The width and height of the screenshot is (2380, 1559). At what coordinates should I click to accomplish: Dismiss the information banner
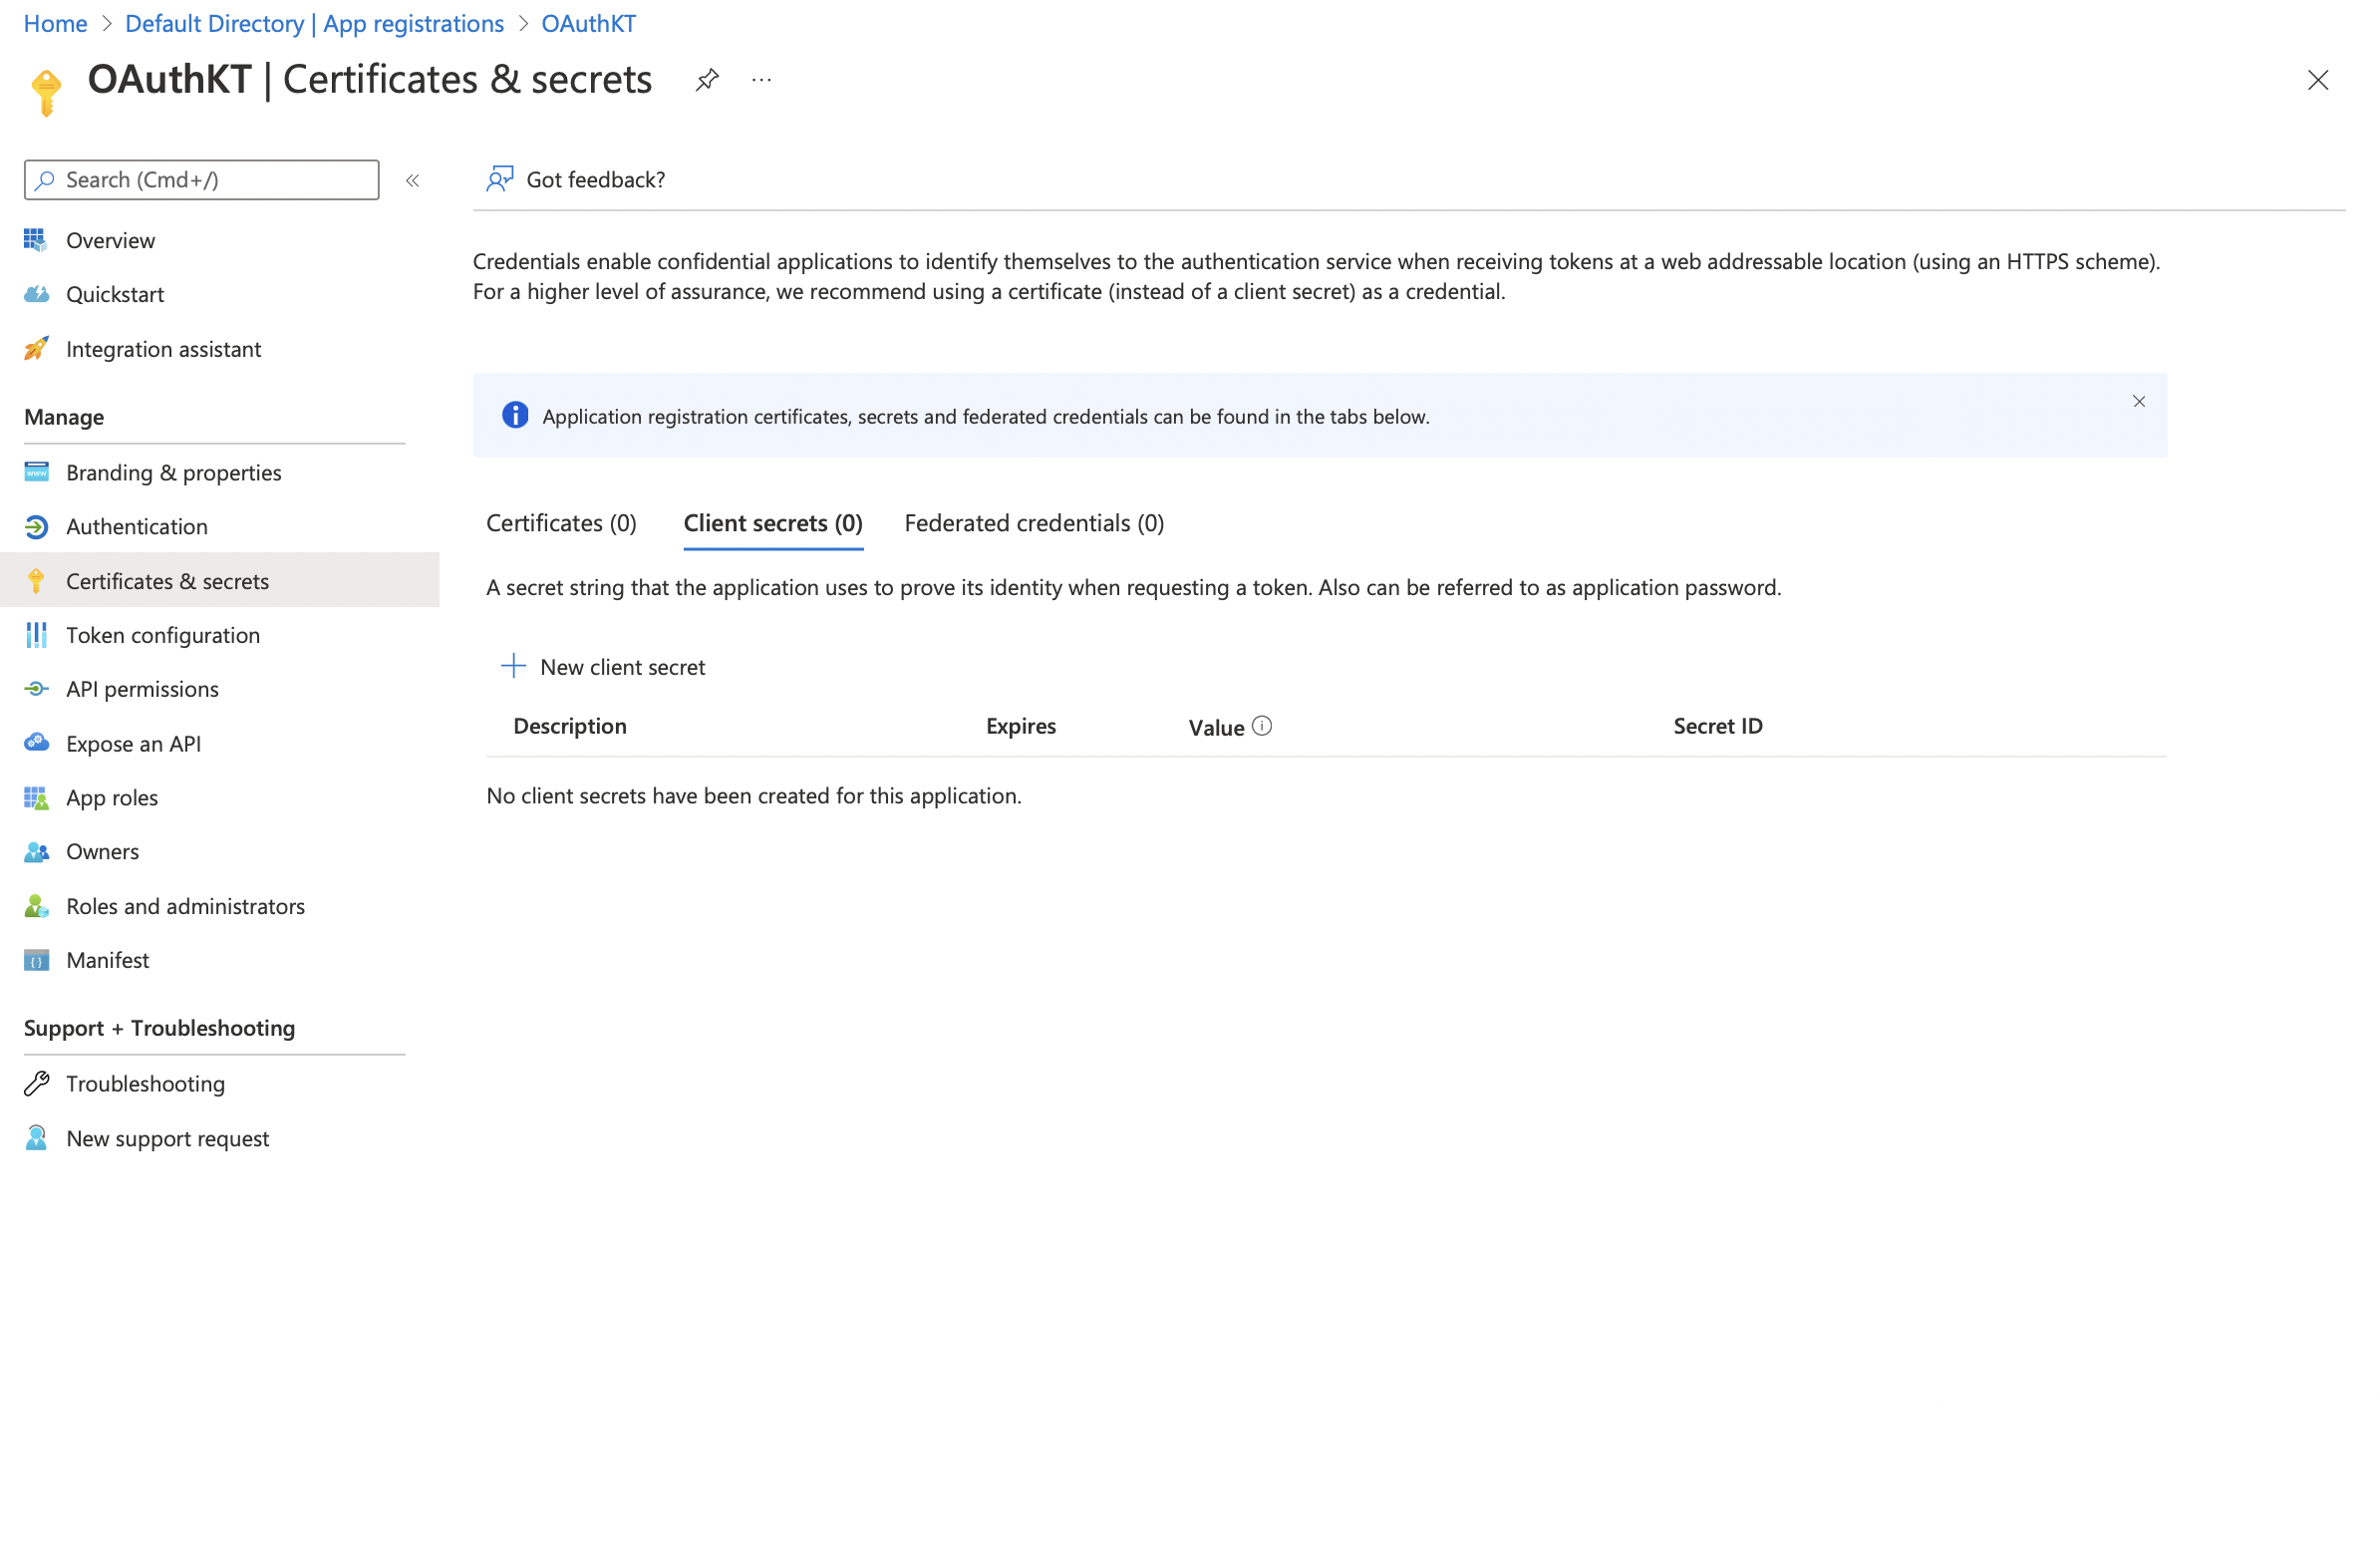[2139, 401]
